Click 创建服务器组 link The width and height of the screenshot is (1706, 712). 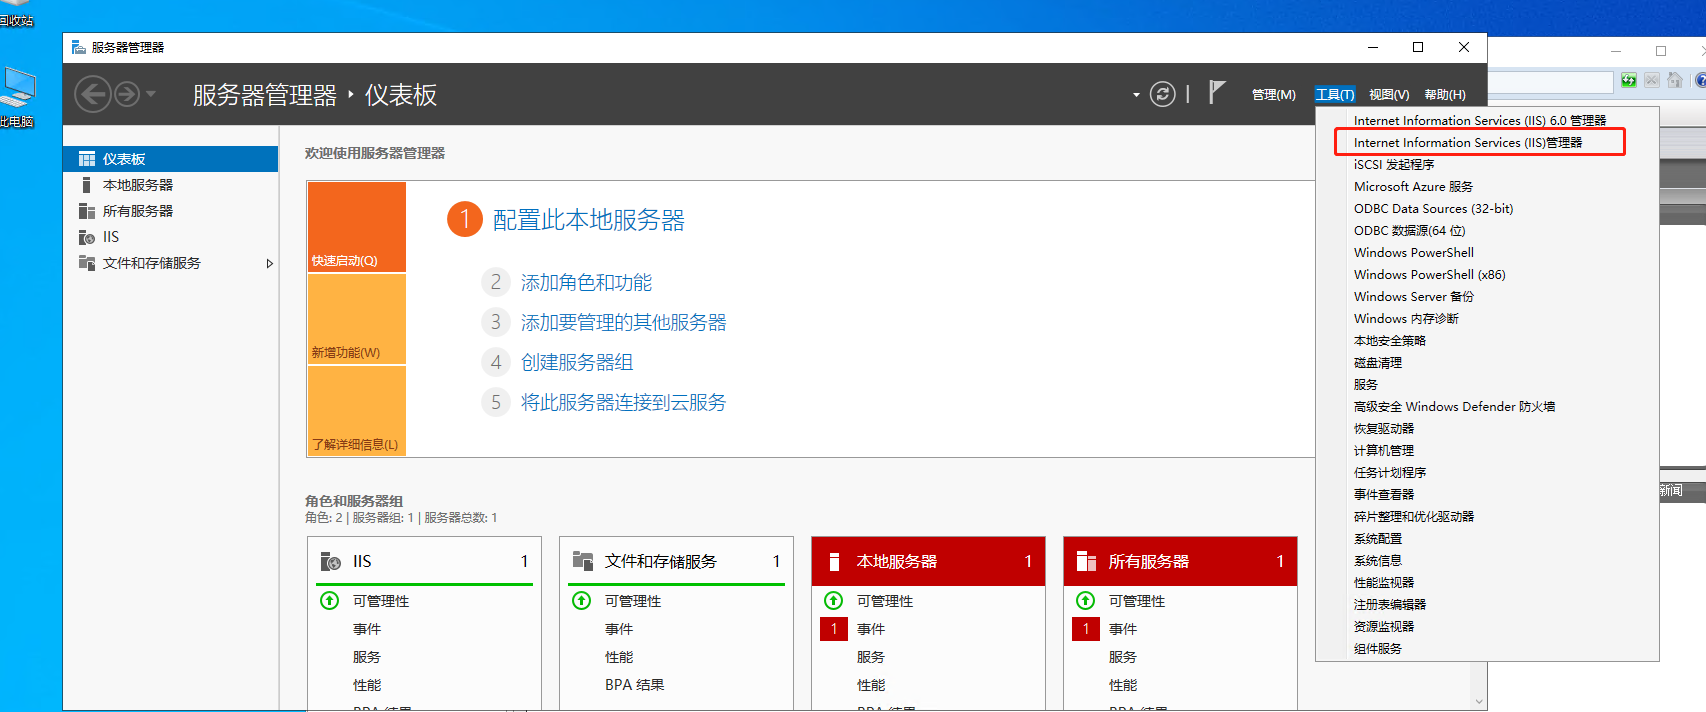point(577,363)
